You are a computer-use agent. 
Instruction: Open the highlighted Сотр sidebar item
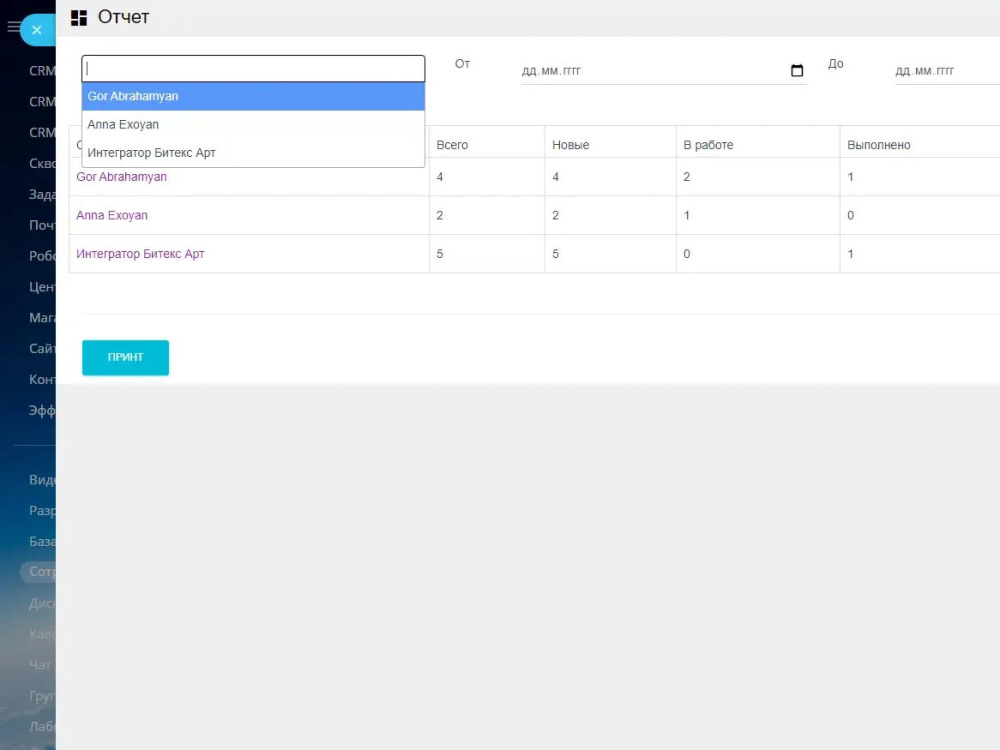point(38,571)
